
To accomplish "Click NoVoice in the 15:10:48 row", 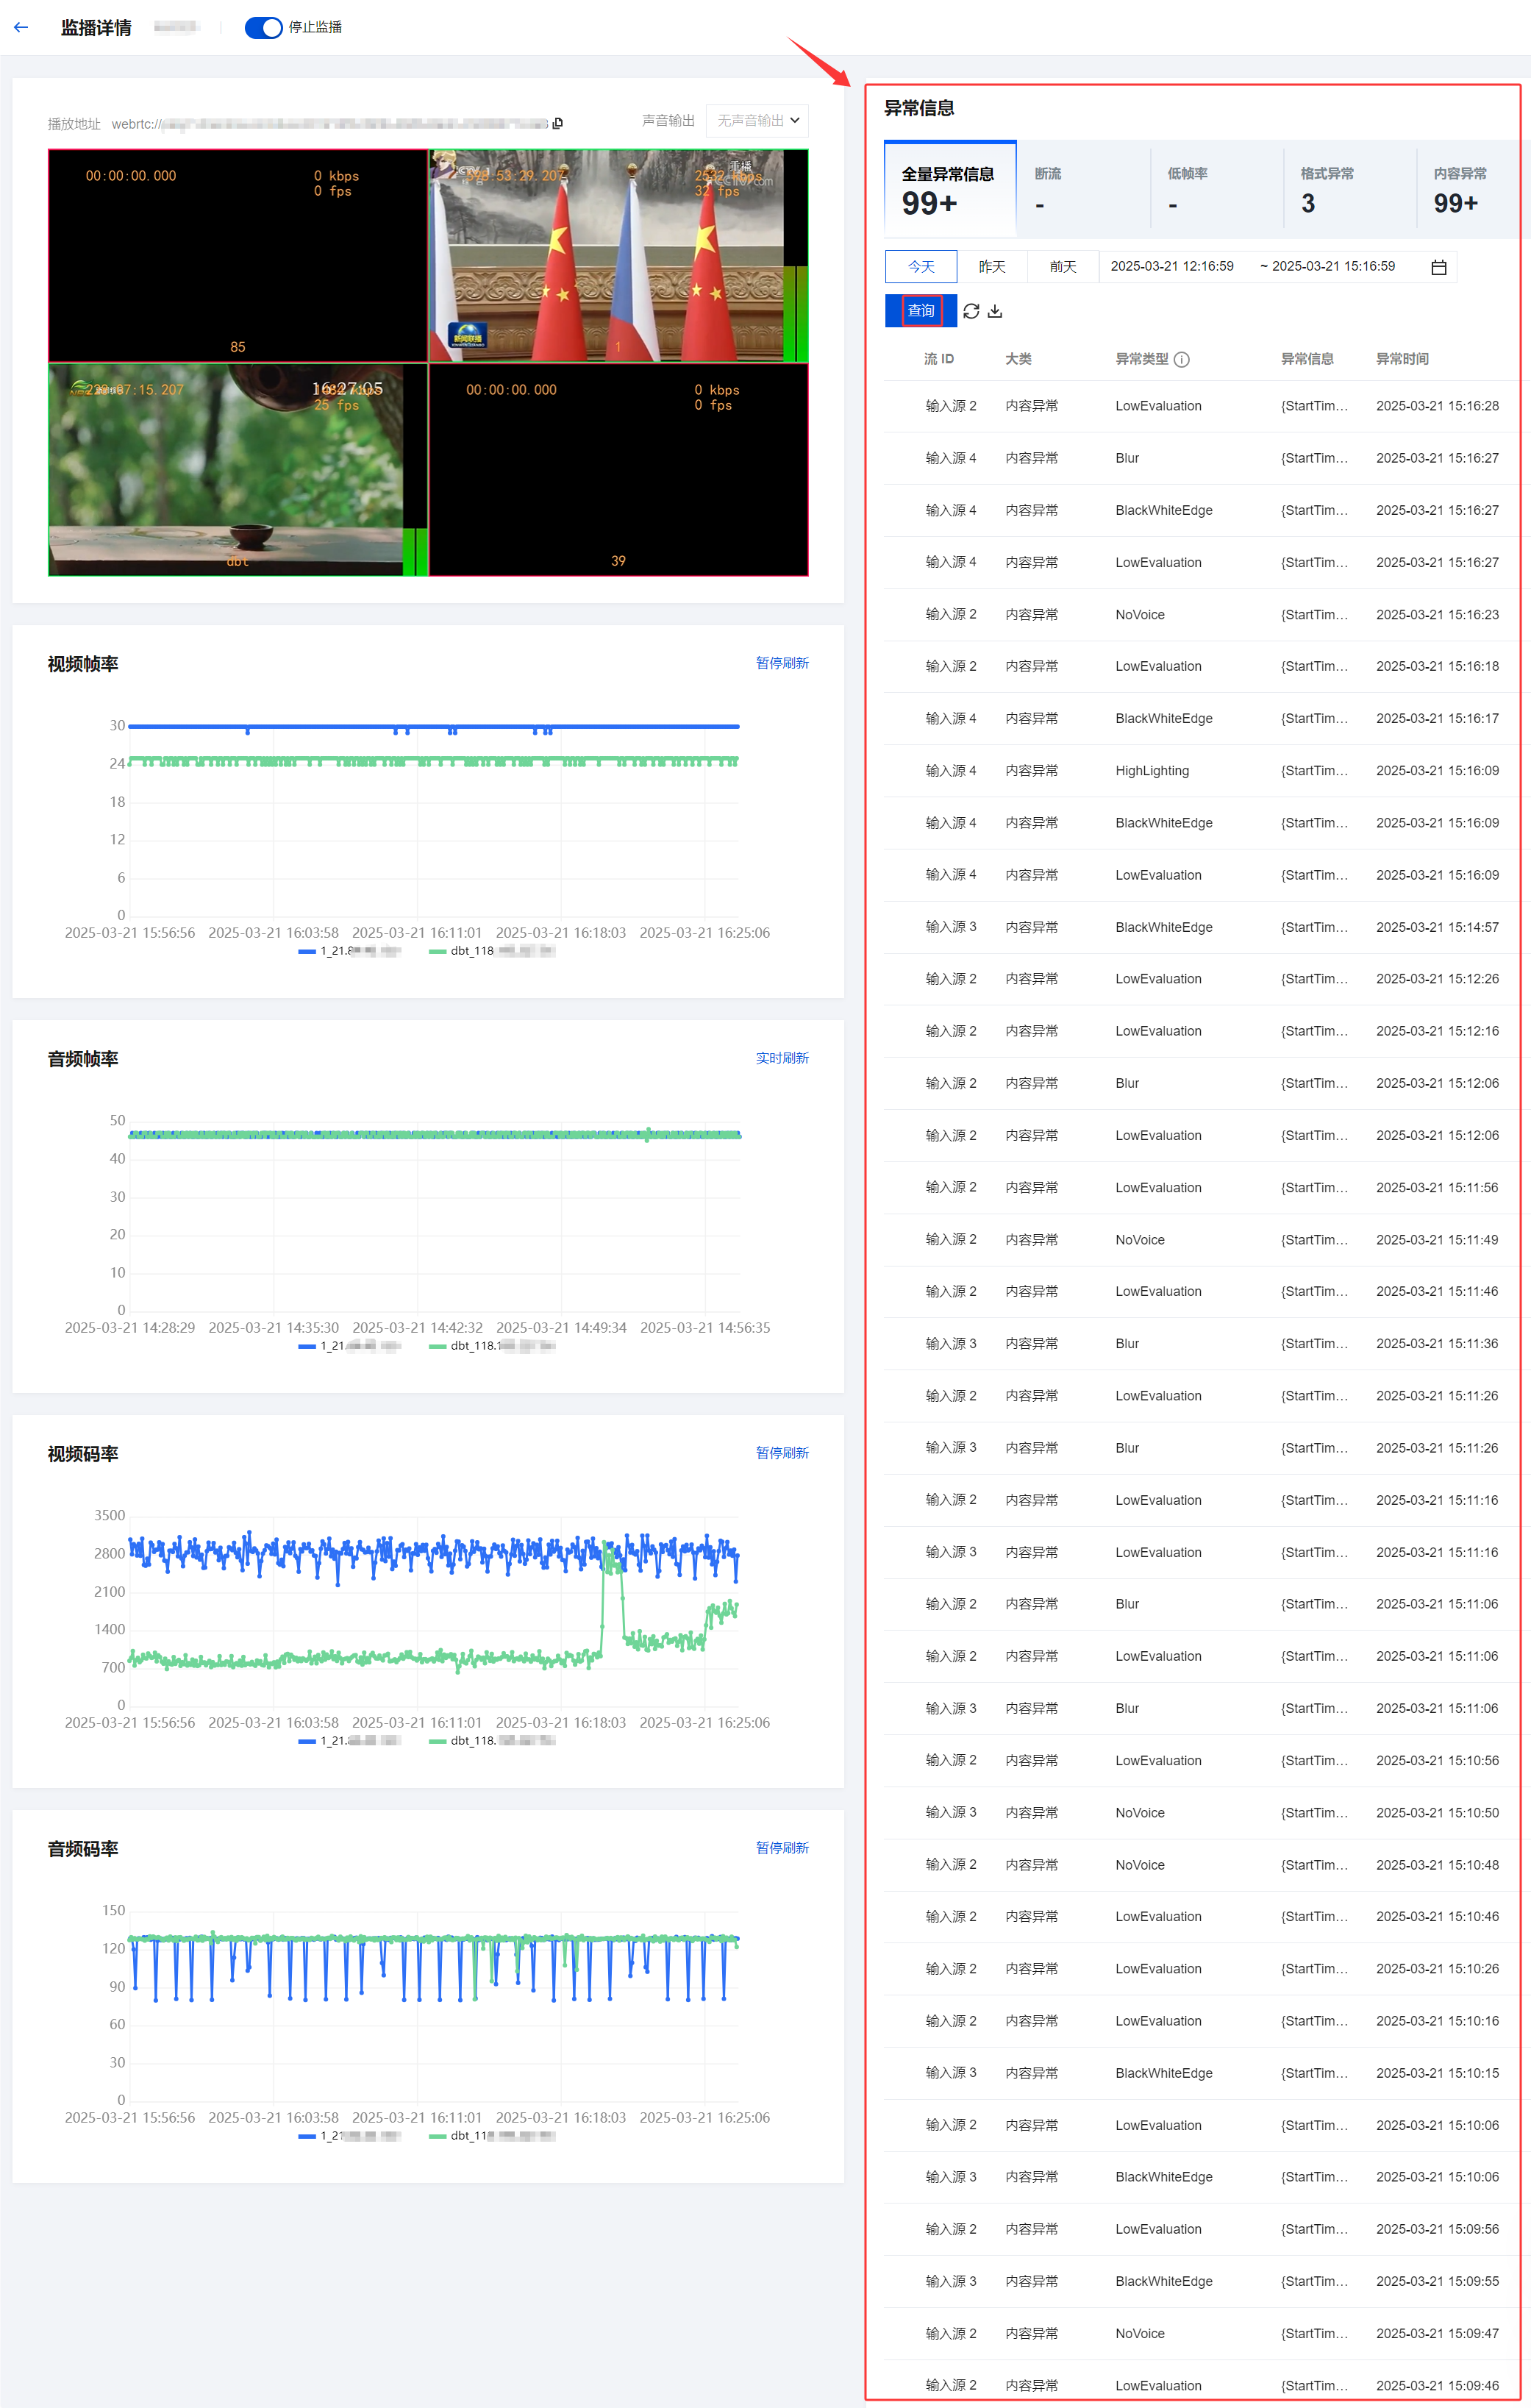I will [1140, 1865].
